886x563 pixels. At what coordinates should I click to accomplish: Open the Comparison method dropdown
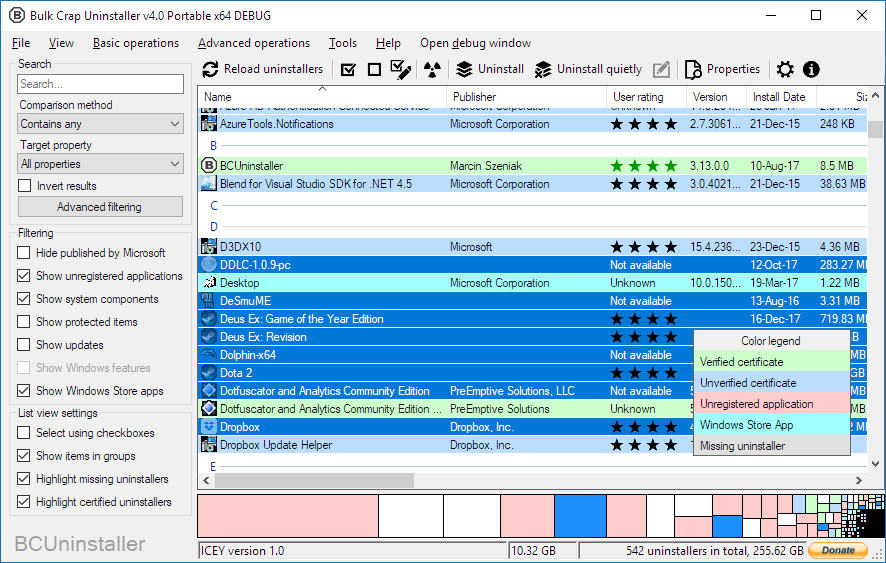[101, 124]
